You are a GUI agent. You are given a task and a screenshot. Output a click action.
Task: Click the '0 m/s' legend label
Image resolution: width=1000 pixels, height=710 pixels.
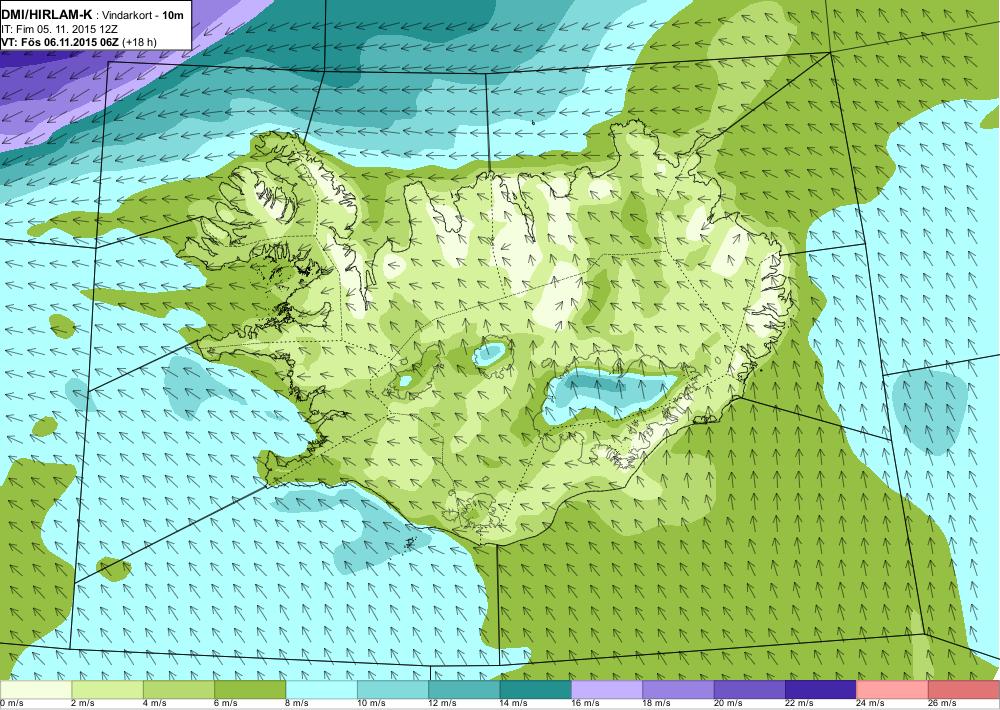pyautogui.click(x=11, y=704)
